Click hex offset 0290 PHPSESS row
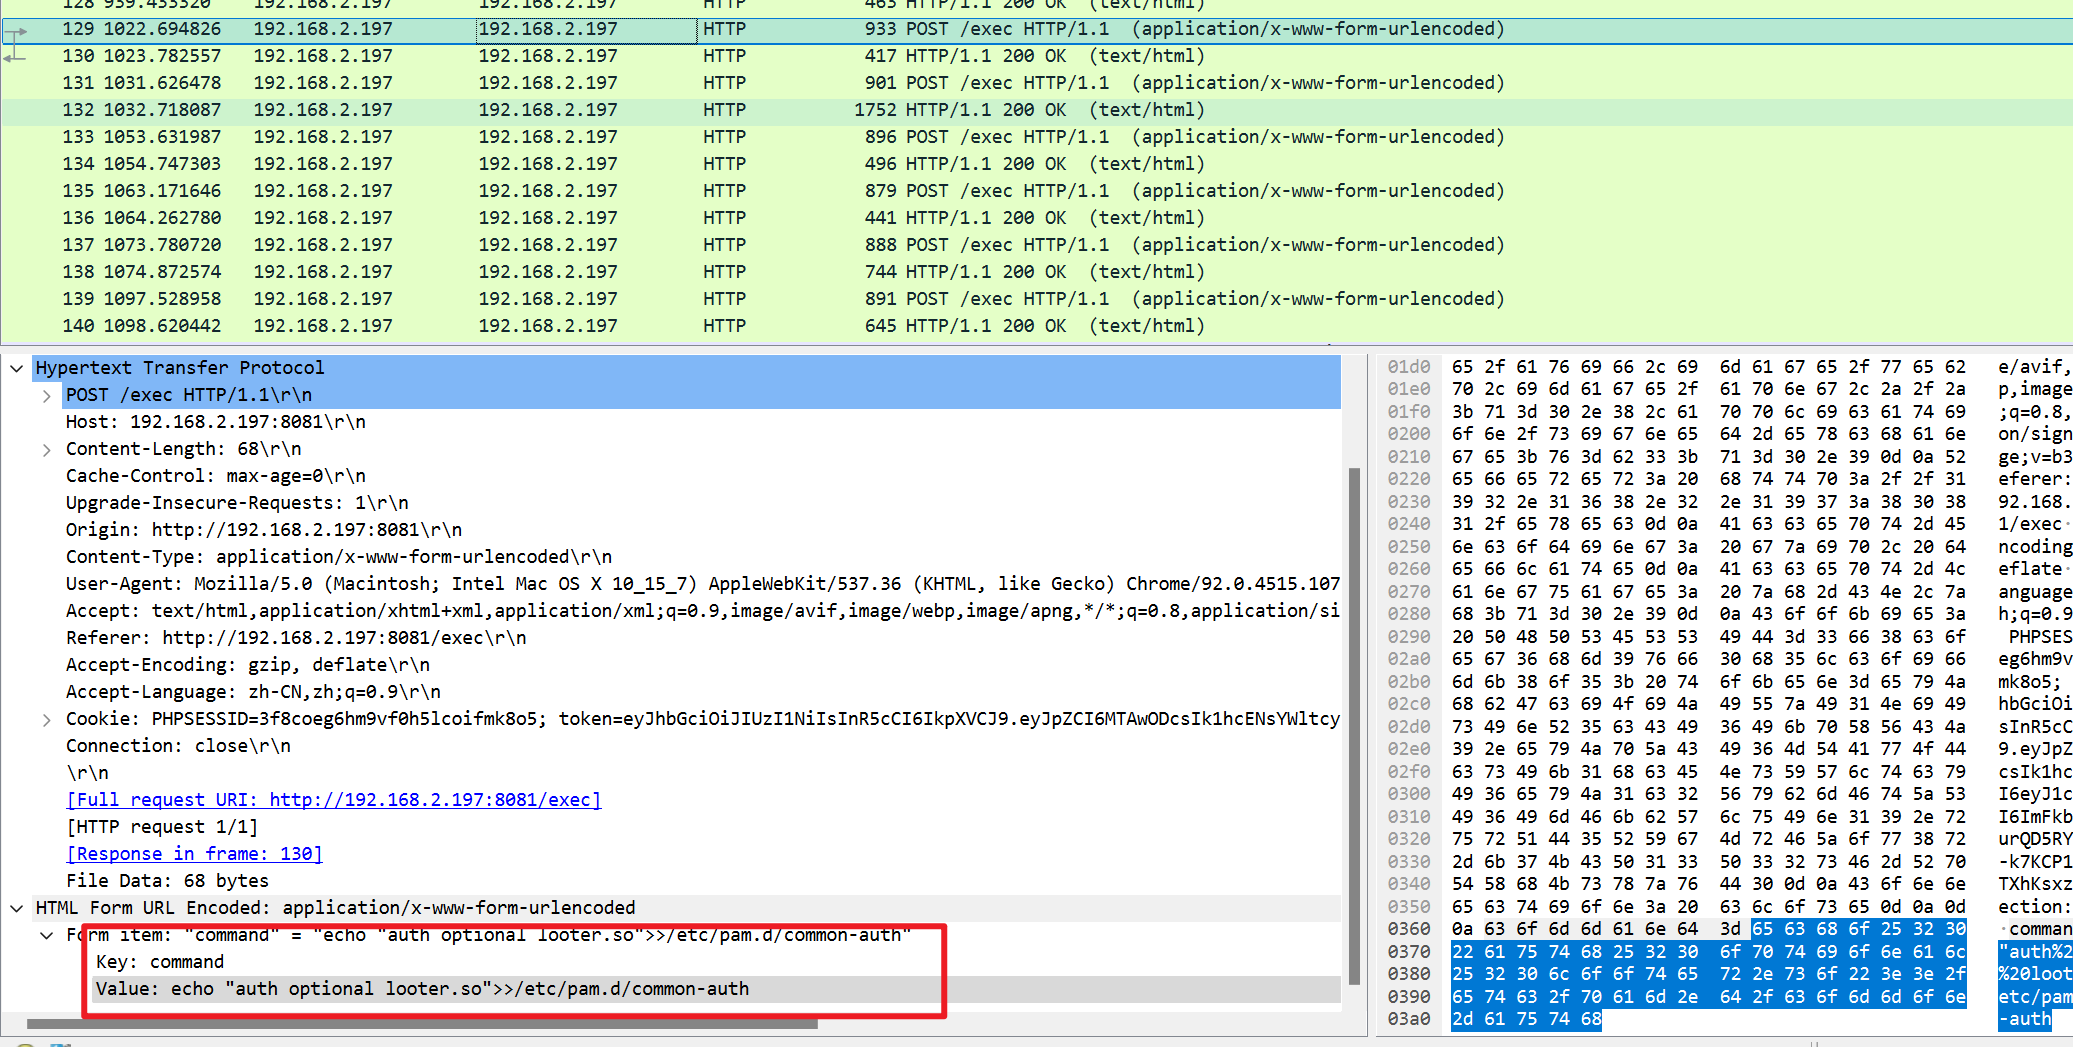The height and width of the screenshot is (1047, 2073). pos(1725,637)
